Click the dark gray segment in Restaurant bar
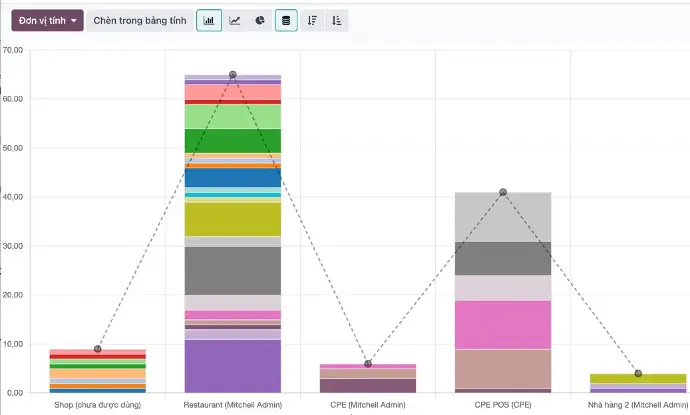Screen dimensions: 690x415 tap(233, 270)
